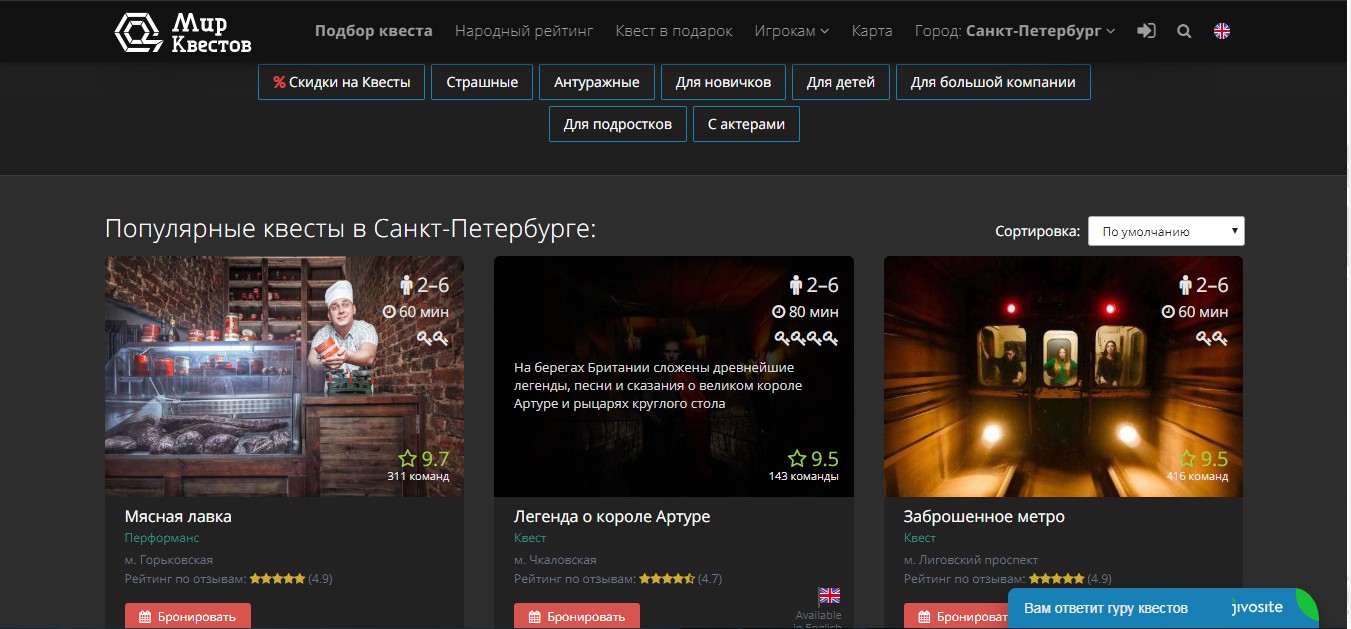The height and width of the screenshot is (629, 1351).
Task: Click 311 команд count
Action: click(x=418, y=477)
